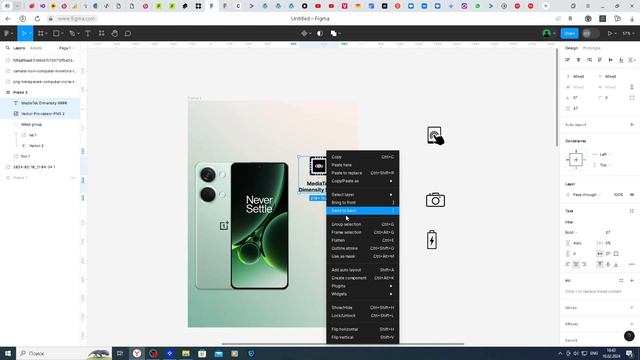Click the mask contrast icon in toolbar
Viewport: 640px width, 360px height.
coord(320,33)
